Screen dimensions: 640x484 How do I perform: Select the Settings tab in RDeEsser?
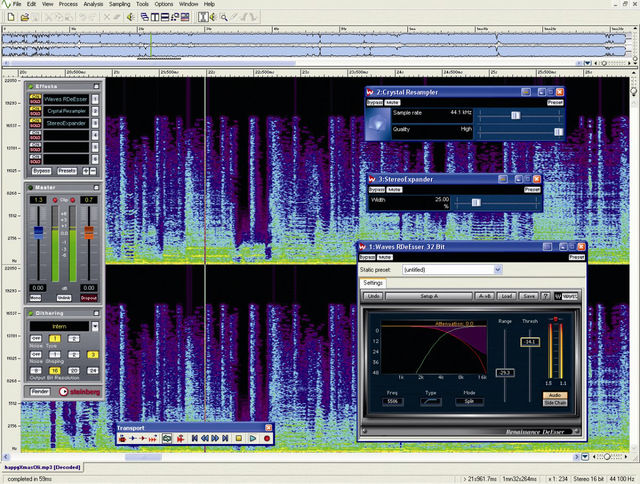[373, 283]
